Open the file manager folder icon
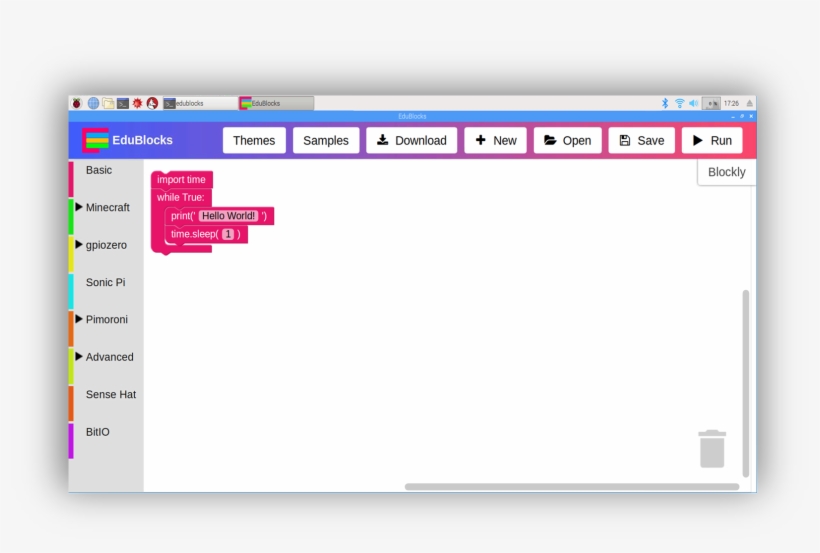Screen dimensions: 820x553 click(108, 103)
